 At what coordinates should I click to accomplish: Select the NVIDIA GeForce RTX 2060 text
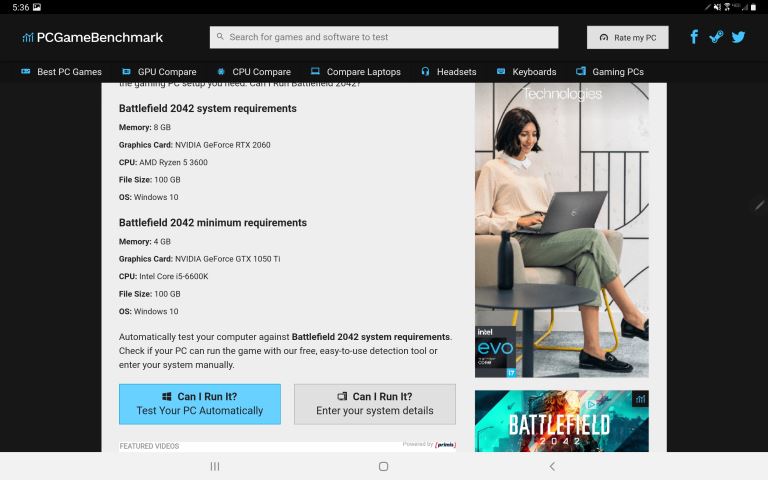223,145
